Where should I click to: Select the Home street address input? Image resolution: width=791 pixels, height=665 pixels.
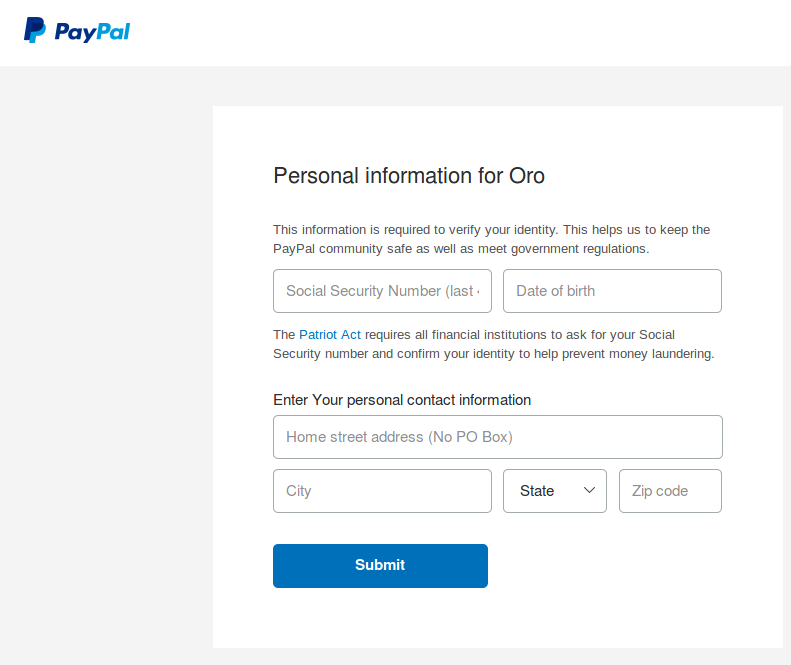[x=497, y=437]
